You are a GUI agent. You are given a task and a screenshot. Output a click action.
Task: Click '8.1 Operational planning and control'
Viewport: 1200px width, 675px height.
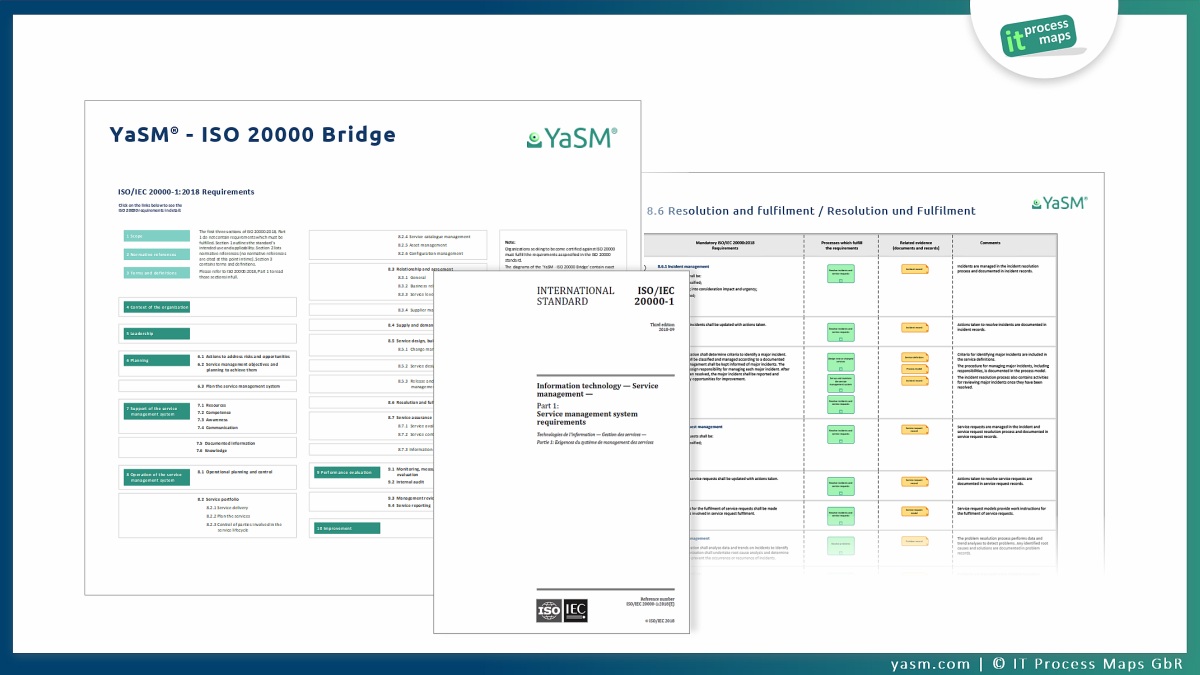234,471
